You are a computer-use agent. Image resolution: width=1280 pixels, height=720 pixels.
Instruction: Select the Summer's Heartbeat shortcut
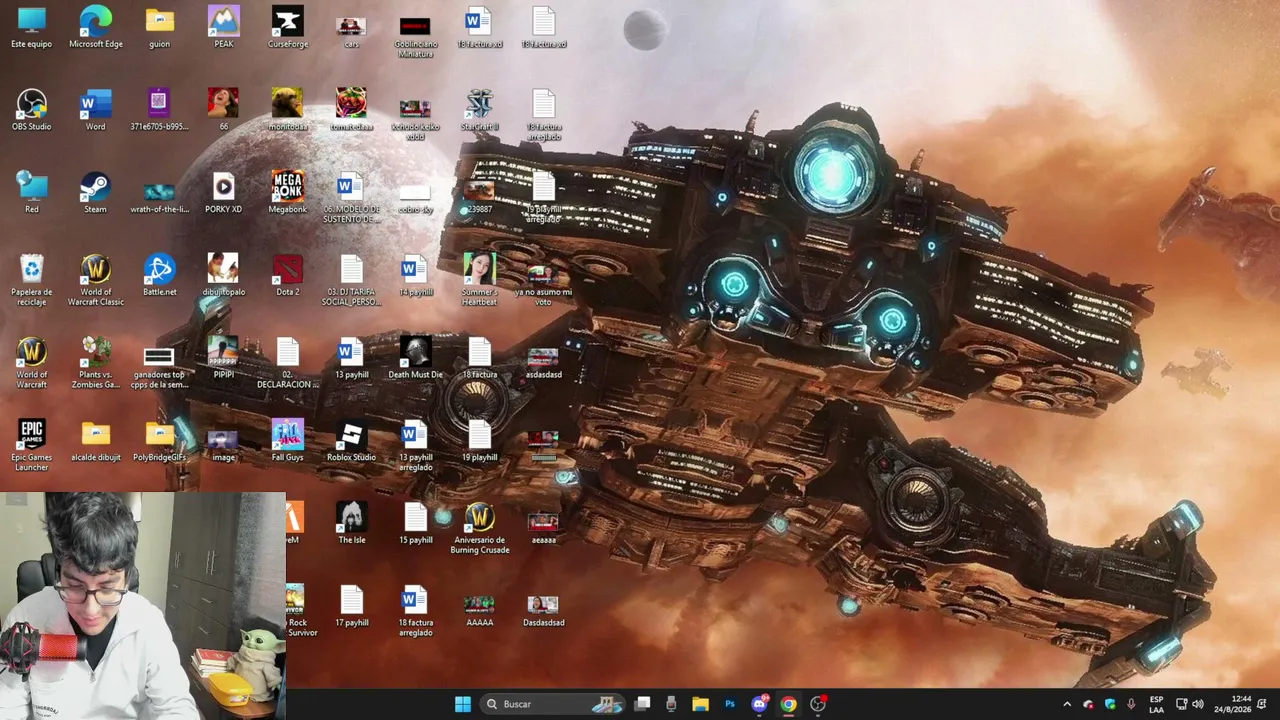(479, 280)
